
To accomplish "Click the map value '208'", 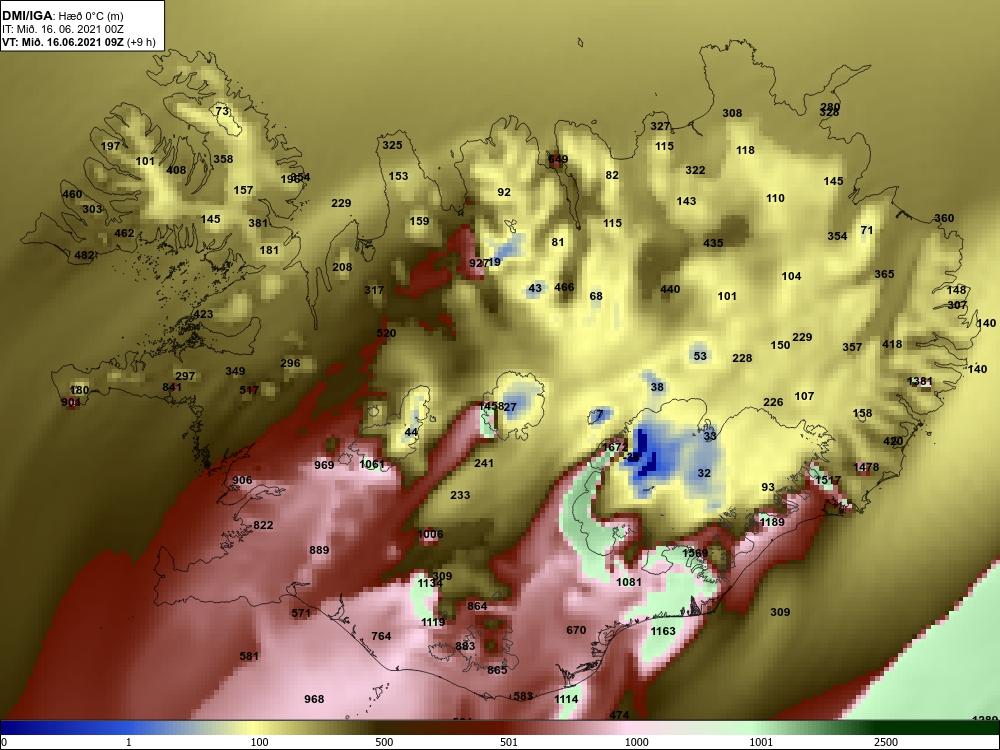I will 342,267.
